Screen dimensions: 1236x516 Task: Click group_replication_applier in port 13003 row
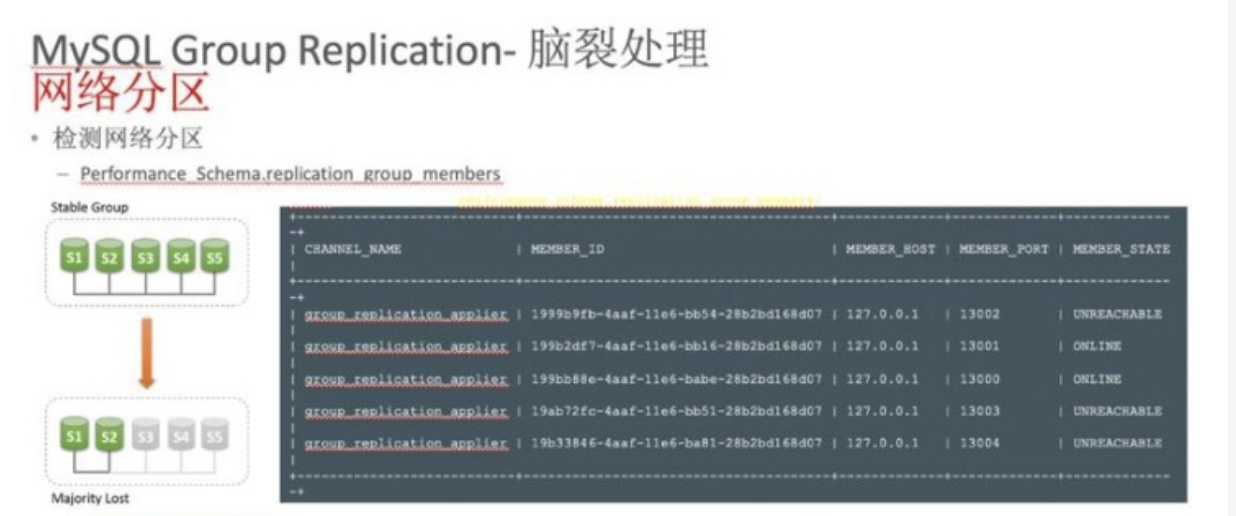(x=406, y=411)
